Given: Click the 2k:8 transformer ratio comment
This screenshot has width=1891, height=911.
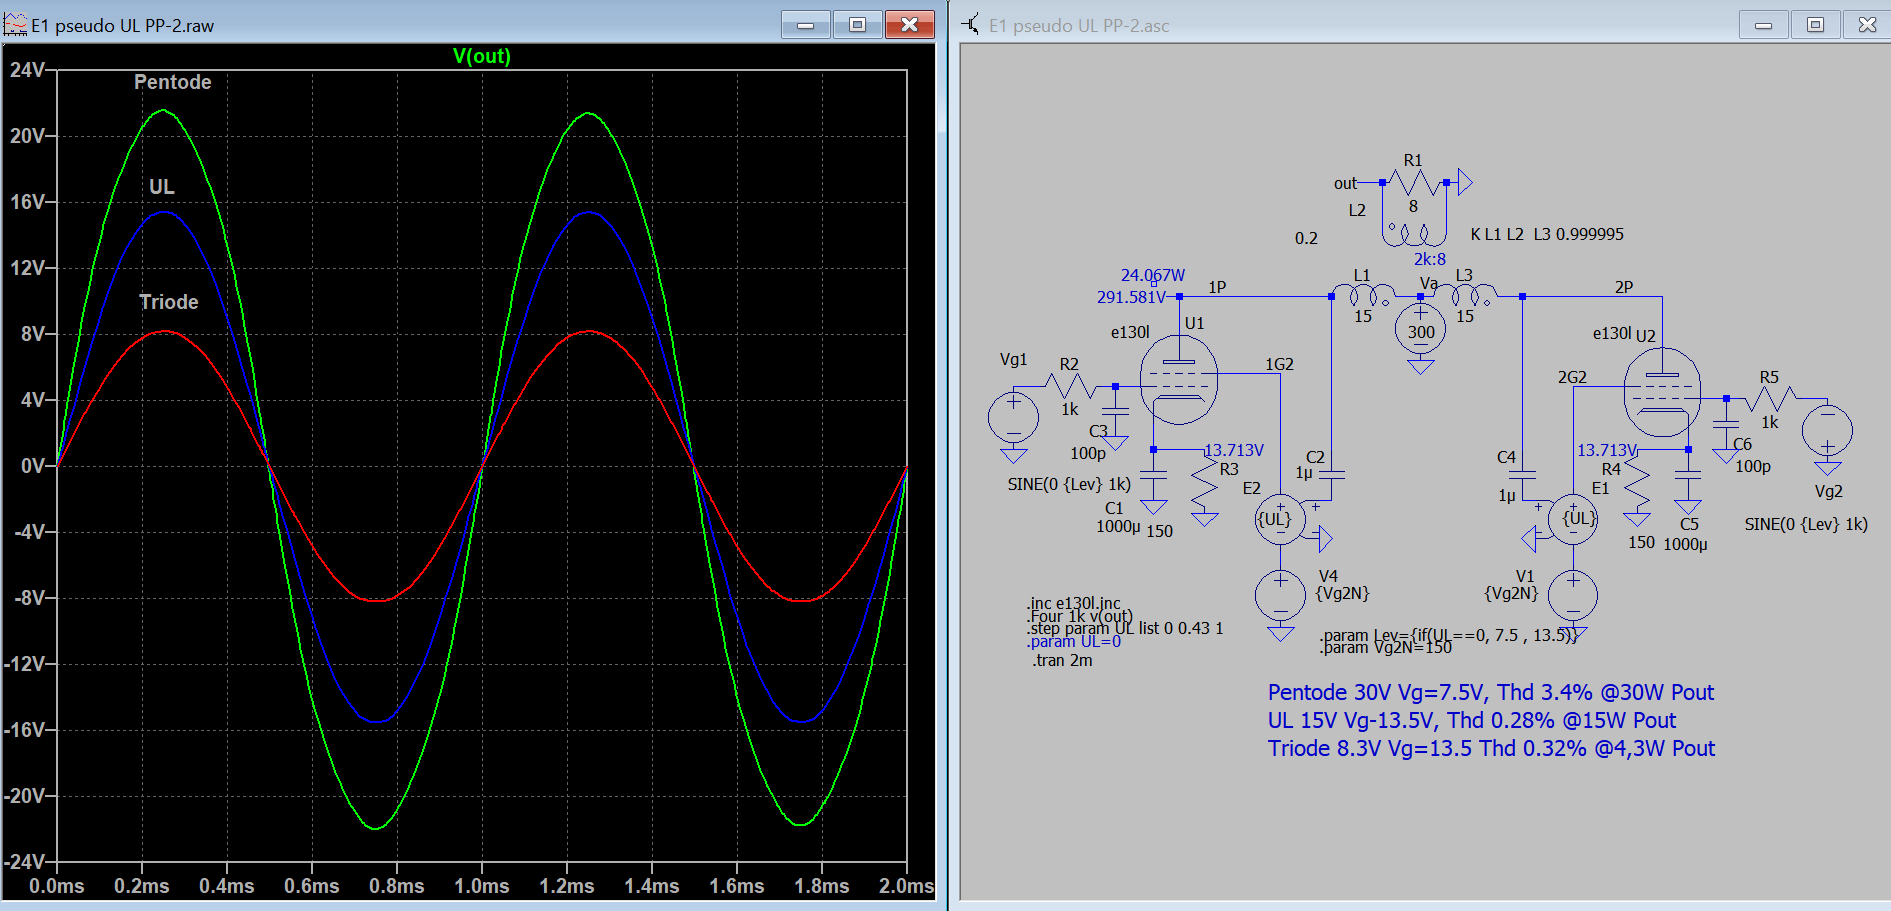Looking at the screenshot, I should point(1429,259).
